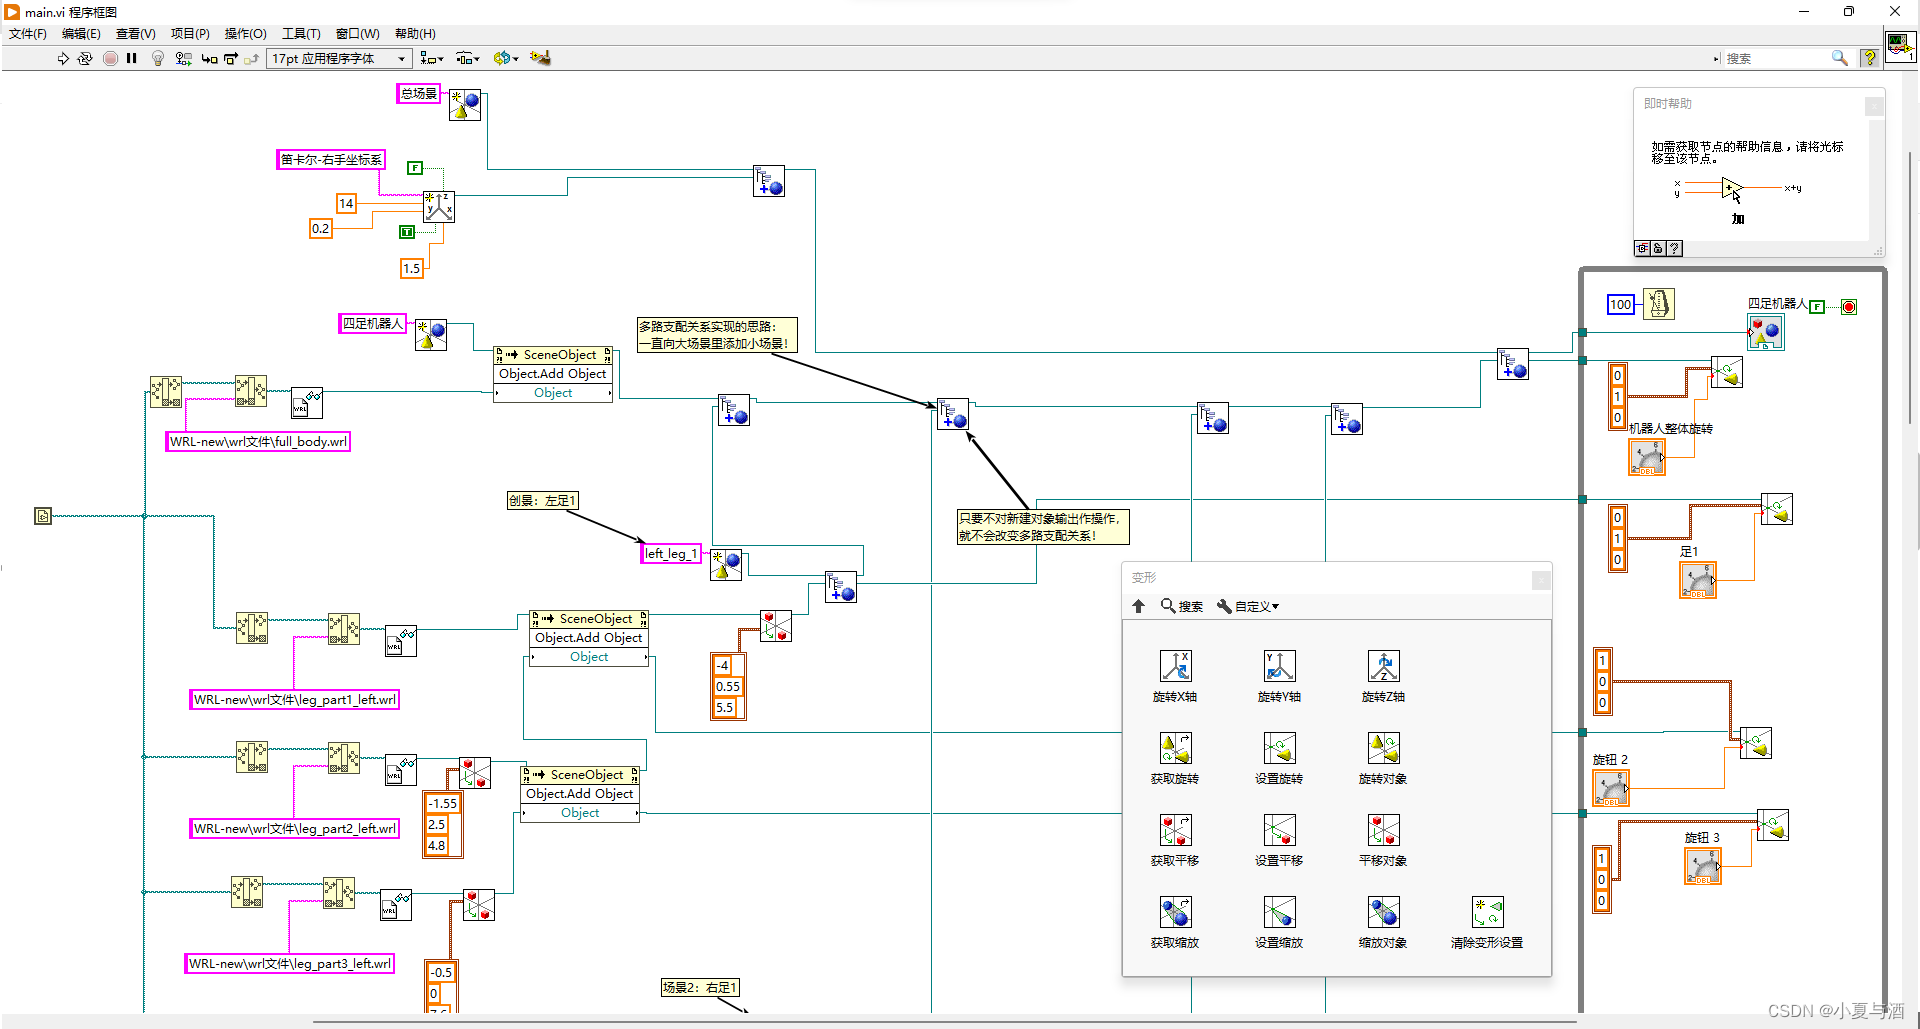Screen dimensions: 1920x1029
Task: Select 旋转Y轴 in the 变形 palette
Action: 1279,675
